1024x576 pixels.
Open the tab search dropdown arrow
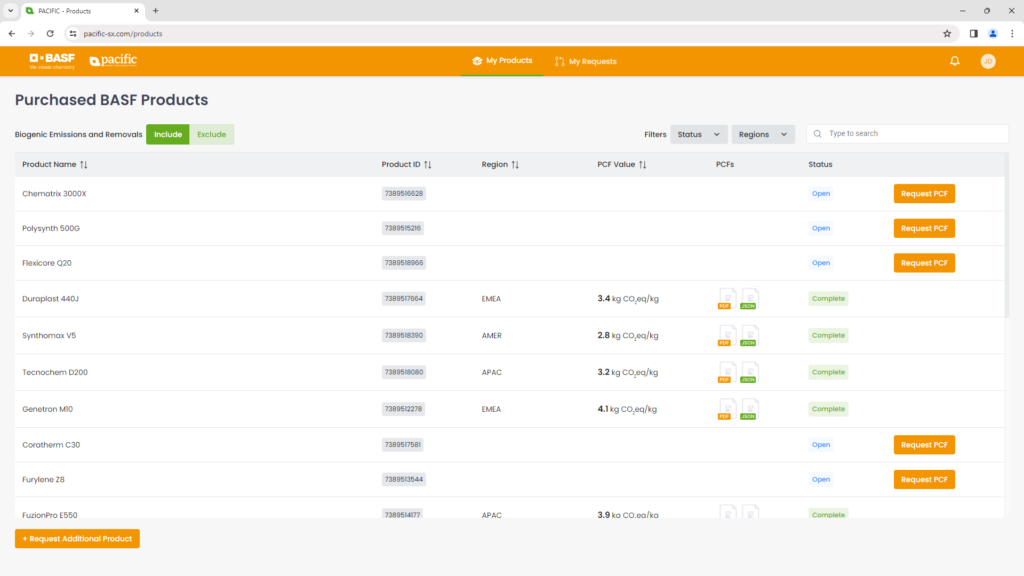coord(10,10)
